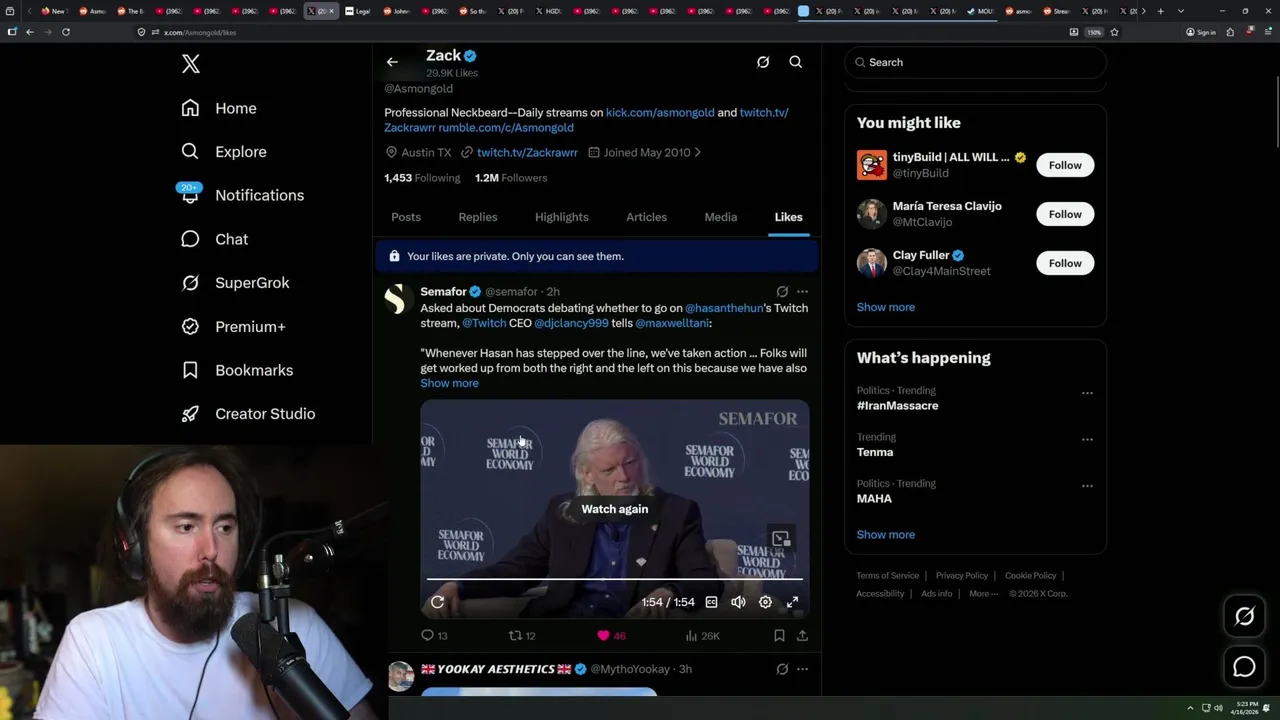This screenshot has width=1280, height=720.
Task: Open kick.com/asmongold link
Action: (x=660, y=113)
